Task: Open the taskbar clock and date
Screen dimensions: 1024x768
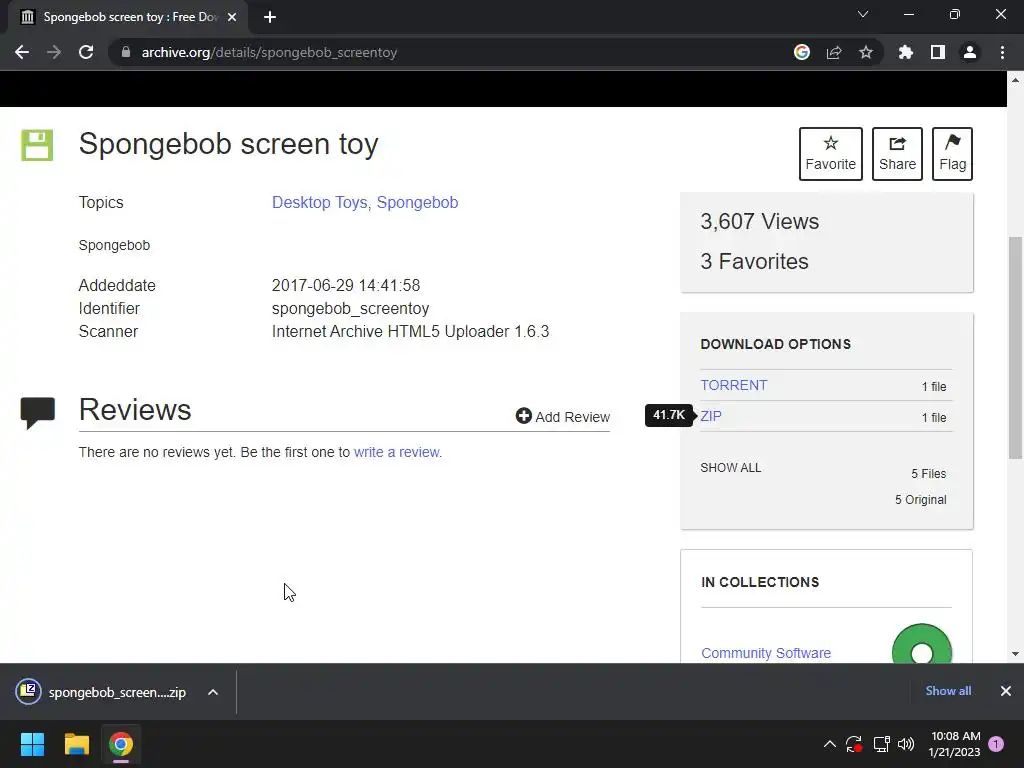Action: (x=955, y=744)
